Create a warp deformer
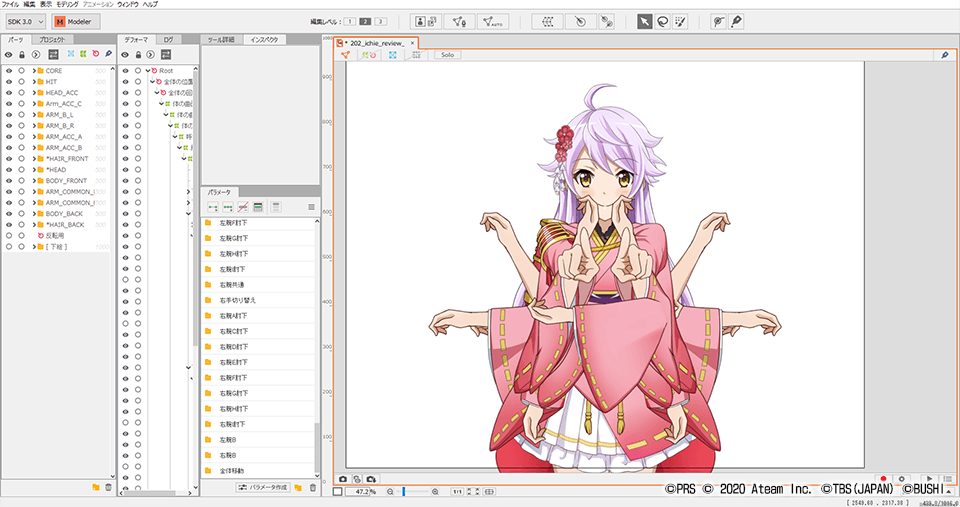The image size is (960, 507). tap(547, 21)
